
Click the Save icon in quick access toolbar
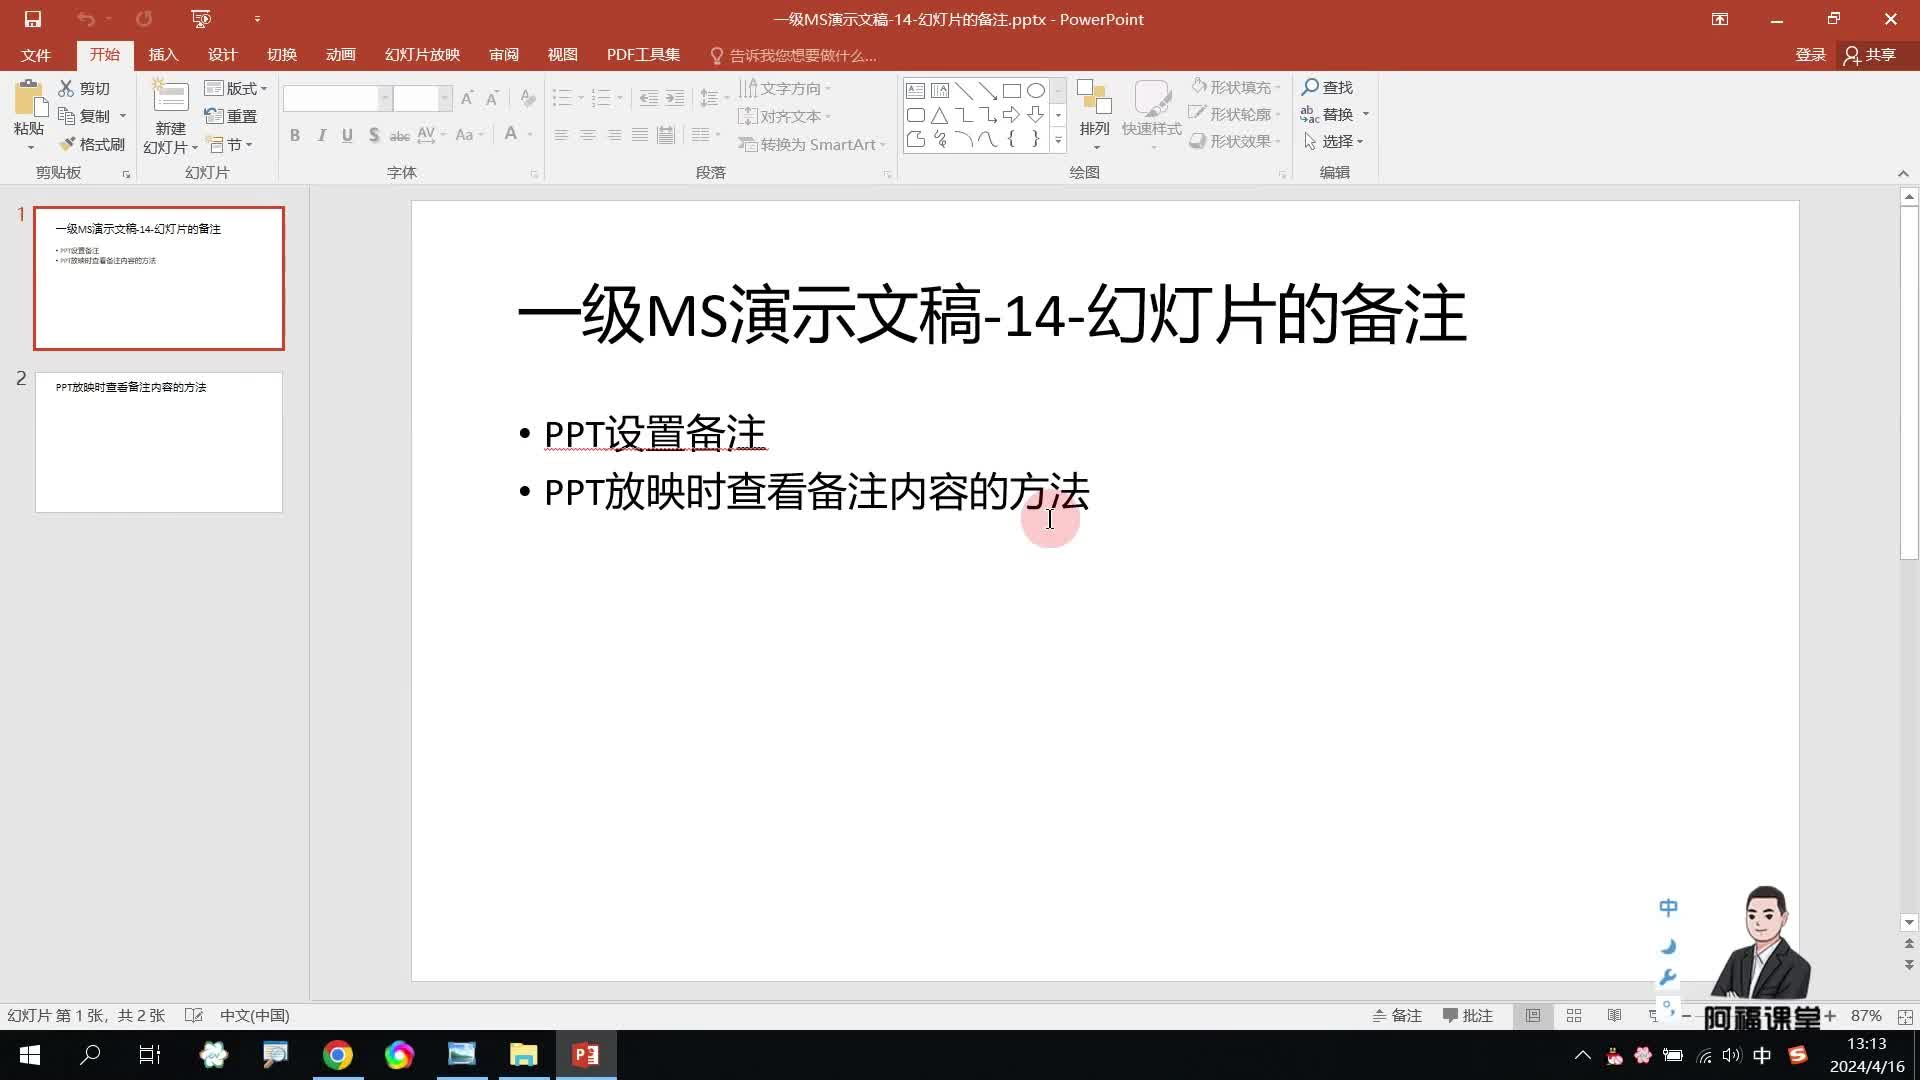(x=32, y=19)
